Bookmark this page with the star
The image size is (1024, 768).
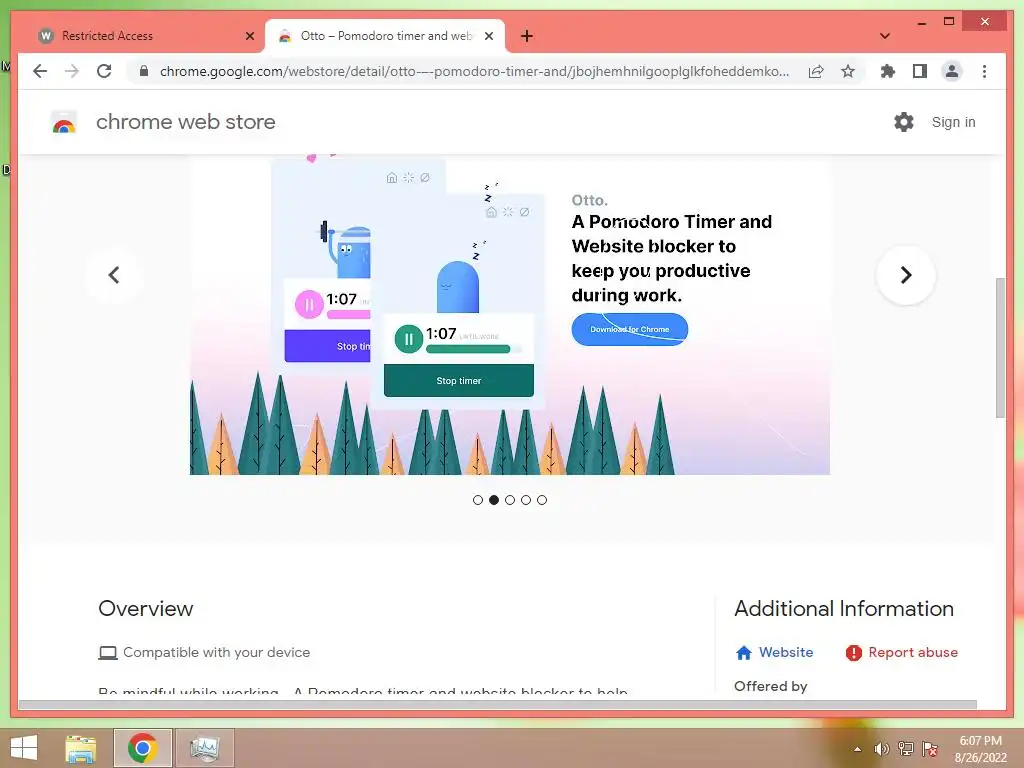coord(848,71)
